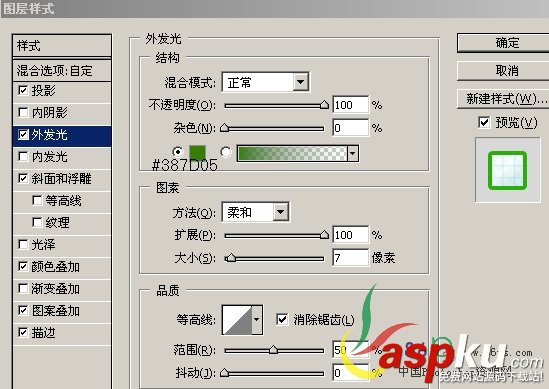Image resolution: width=549 pixels, height=389 pixels.
Task: Select the solid color radio button
Action: click(178, 152)
